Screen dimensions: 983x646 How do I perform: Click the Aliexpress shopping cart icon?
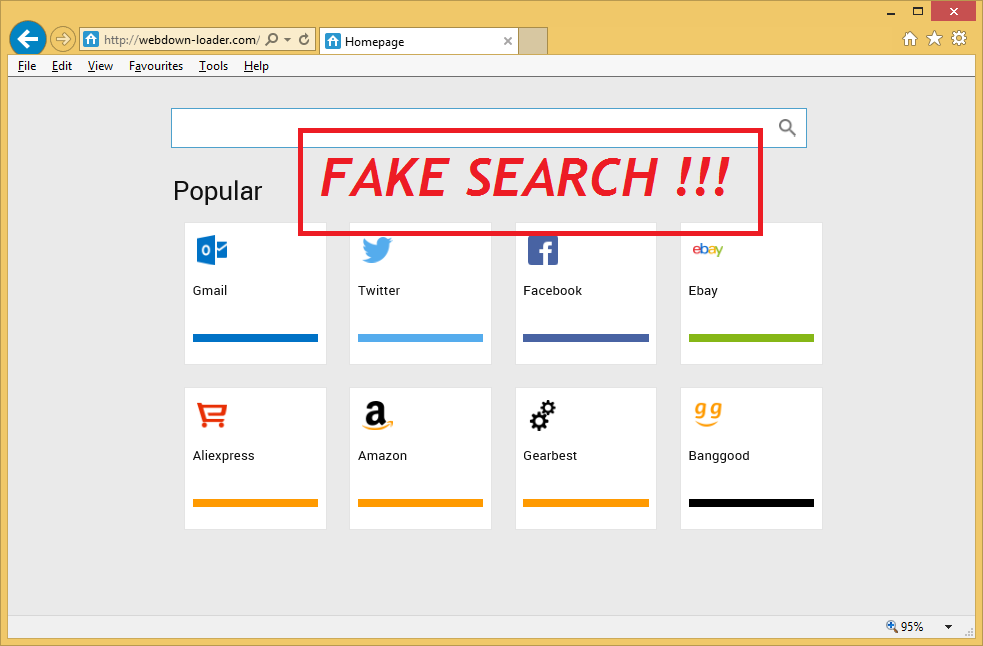coord(212,415)
